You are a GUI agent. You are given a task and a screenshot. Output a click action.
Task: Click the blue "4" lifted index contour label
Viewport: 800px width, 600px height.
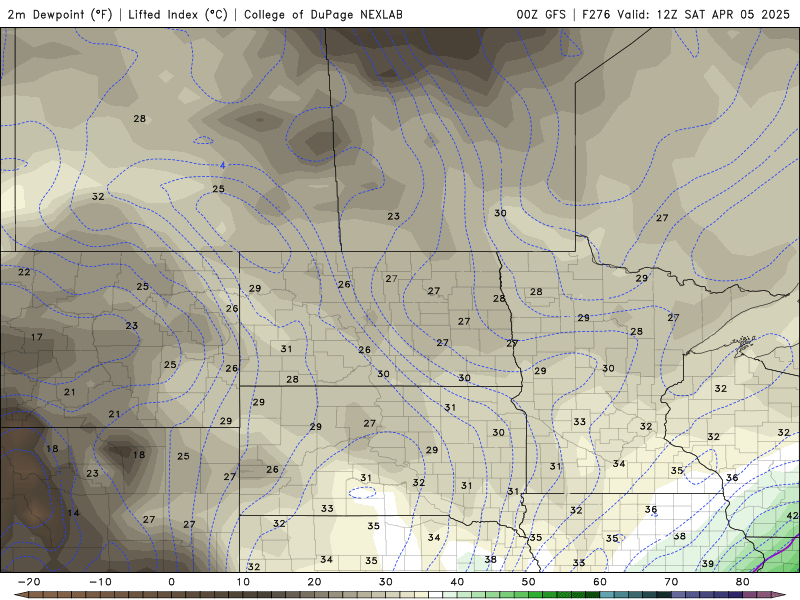coord(222,165)
